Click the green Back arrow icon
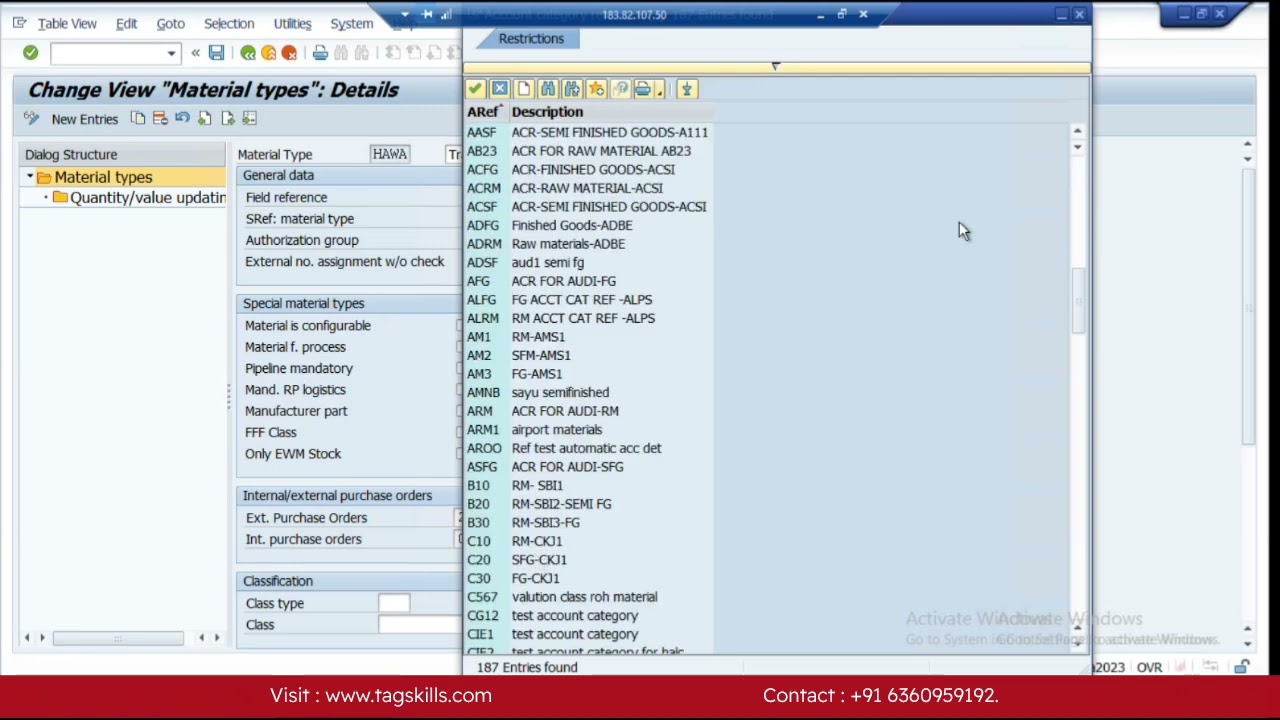Image resolution: width=1280 pixels, height=720 pixels. pos(248,53)
